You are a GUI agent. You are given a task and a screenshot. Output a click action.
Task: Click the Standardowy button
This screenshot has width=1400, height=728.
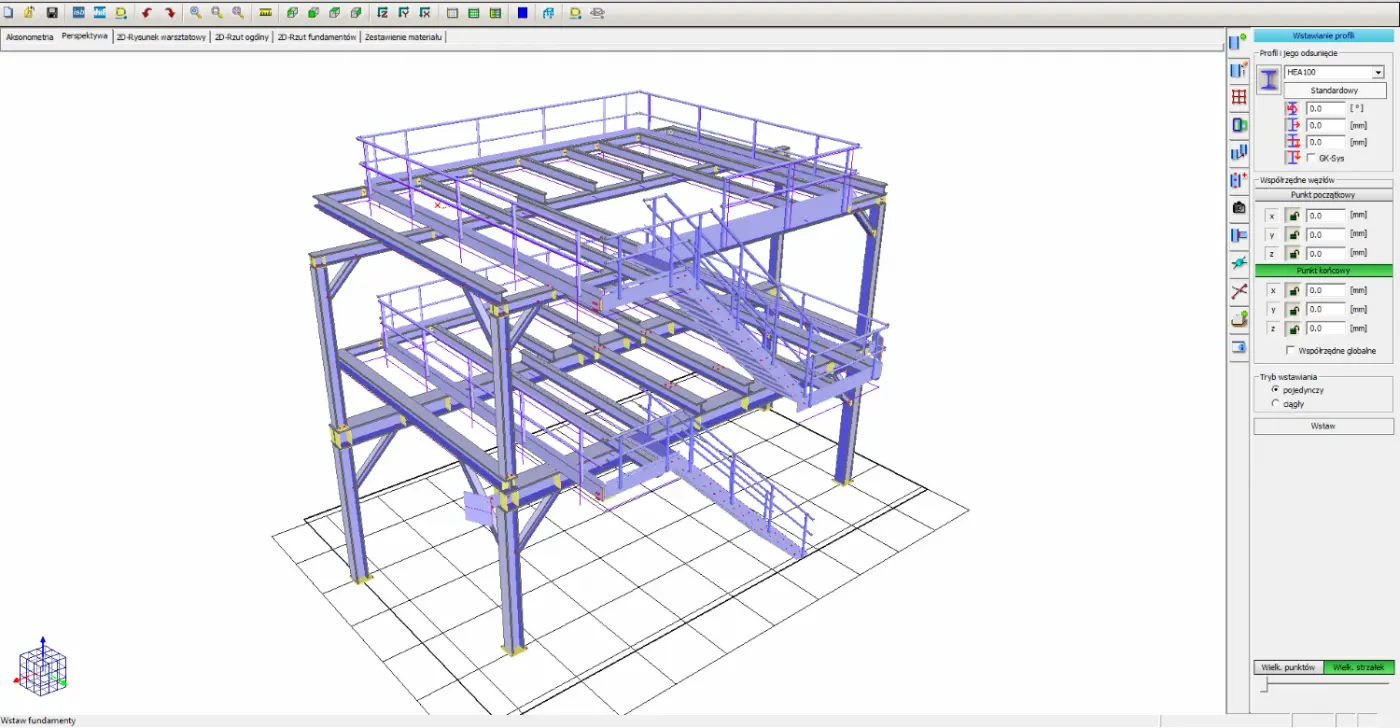(1335, 90)
